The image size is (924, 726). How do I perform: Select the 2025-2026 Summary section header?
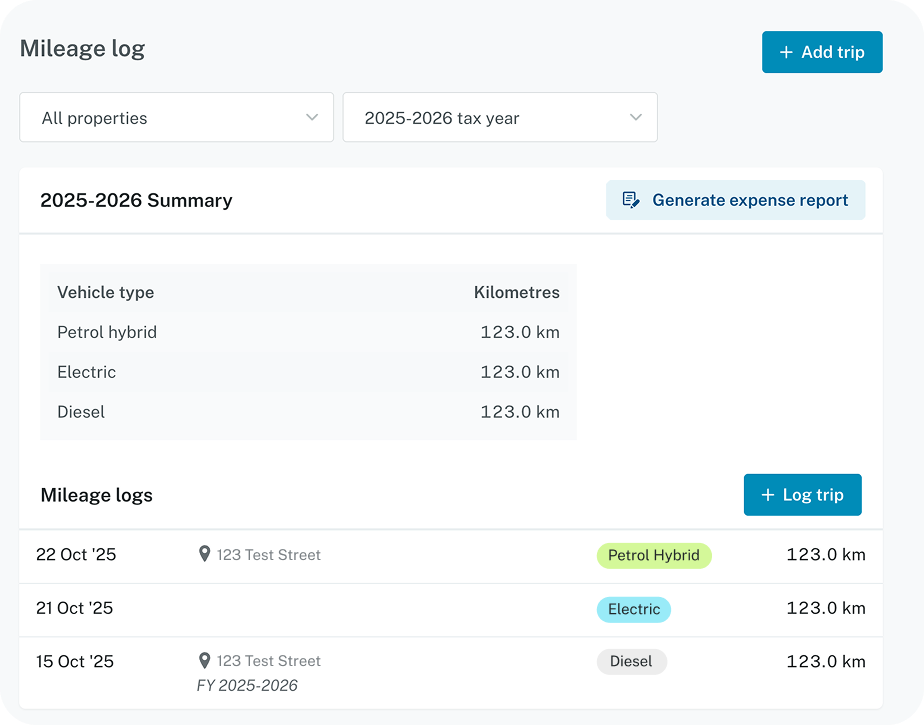click(136, 200)
